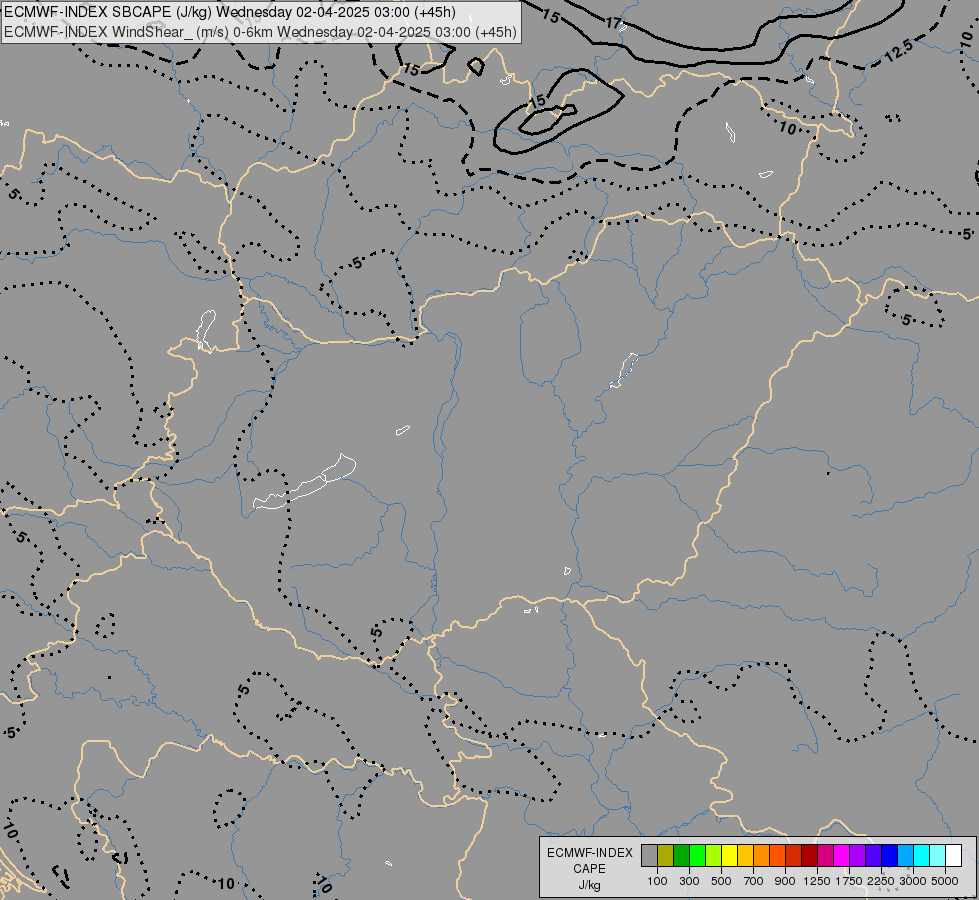Click the 12.5 wind shear contour label
This screenshot has width=979, height=900.
[x=900, y=51]
